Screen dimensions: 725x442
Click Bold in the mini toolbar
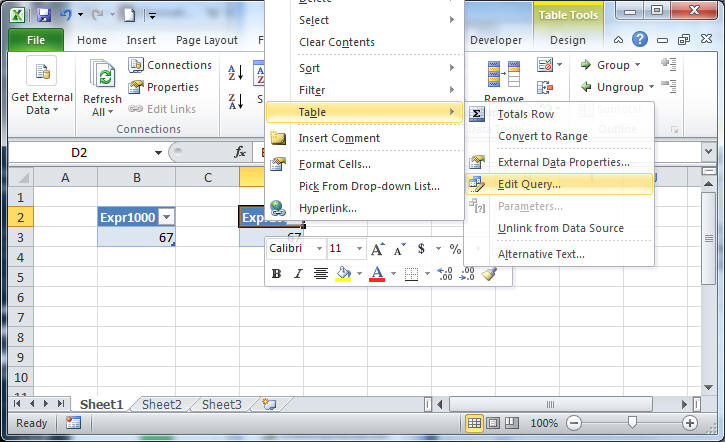276,274
